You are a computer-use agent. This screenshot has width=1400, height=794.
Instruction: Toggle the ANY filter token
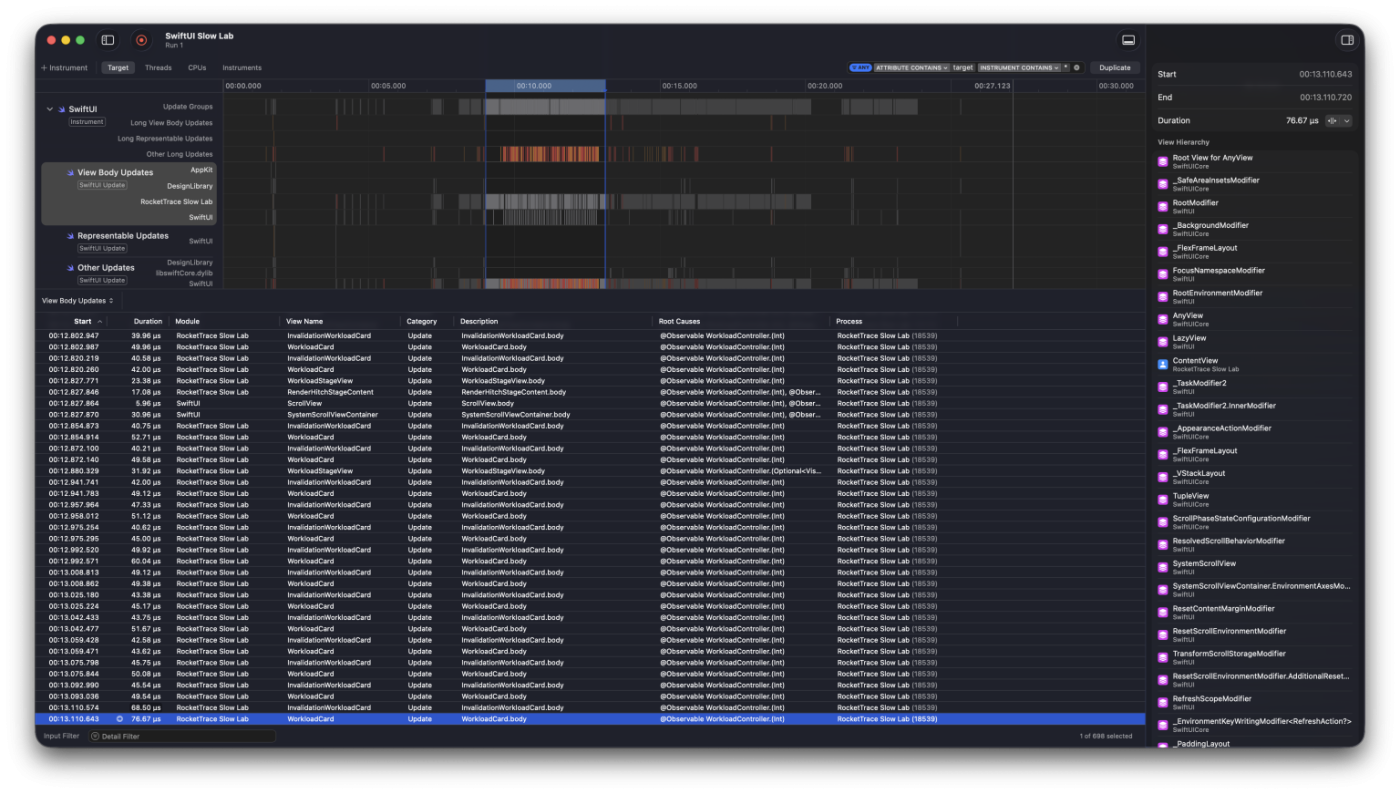coord(860,68)
